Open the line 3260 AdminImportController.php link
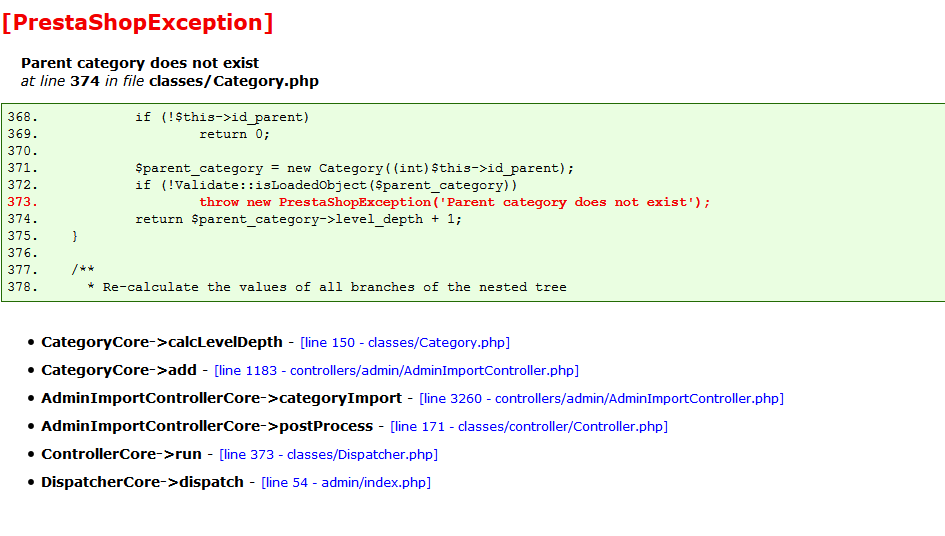This screenshot has height=536, width=945. coord(601,399)
